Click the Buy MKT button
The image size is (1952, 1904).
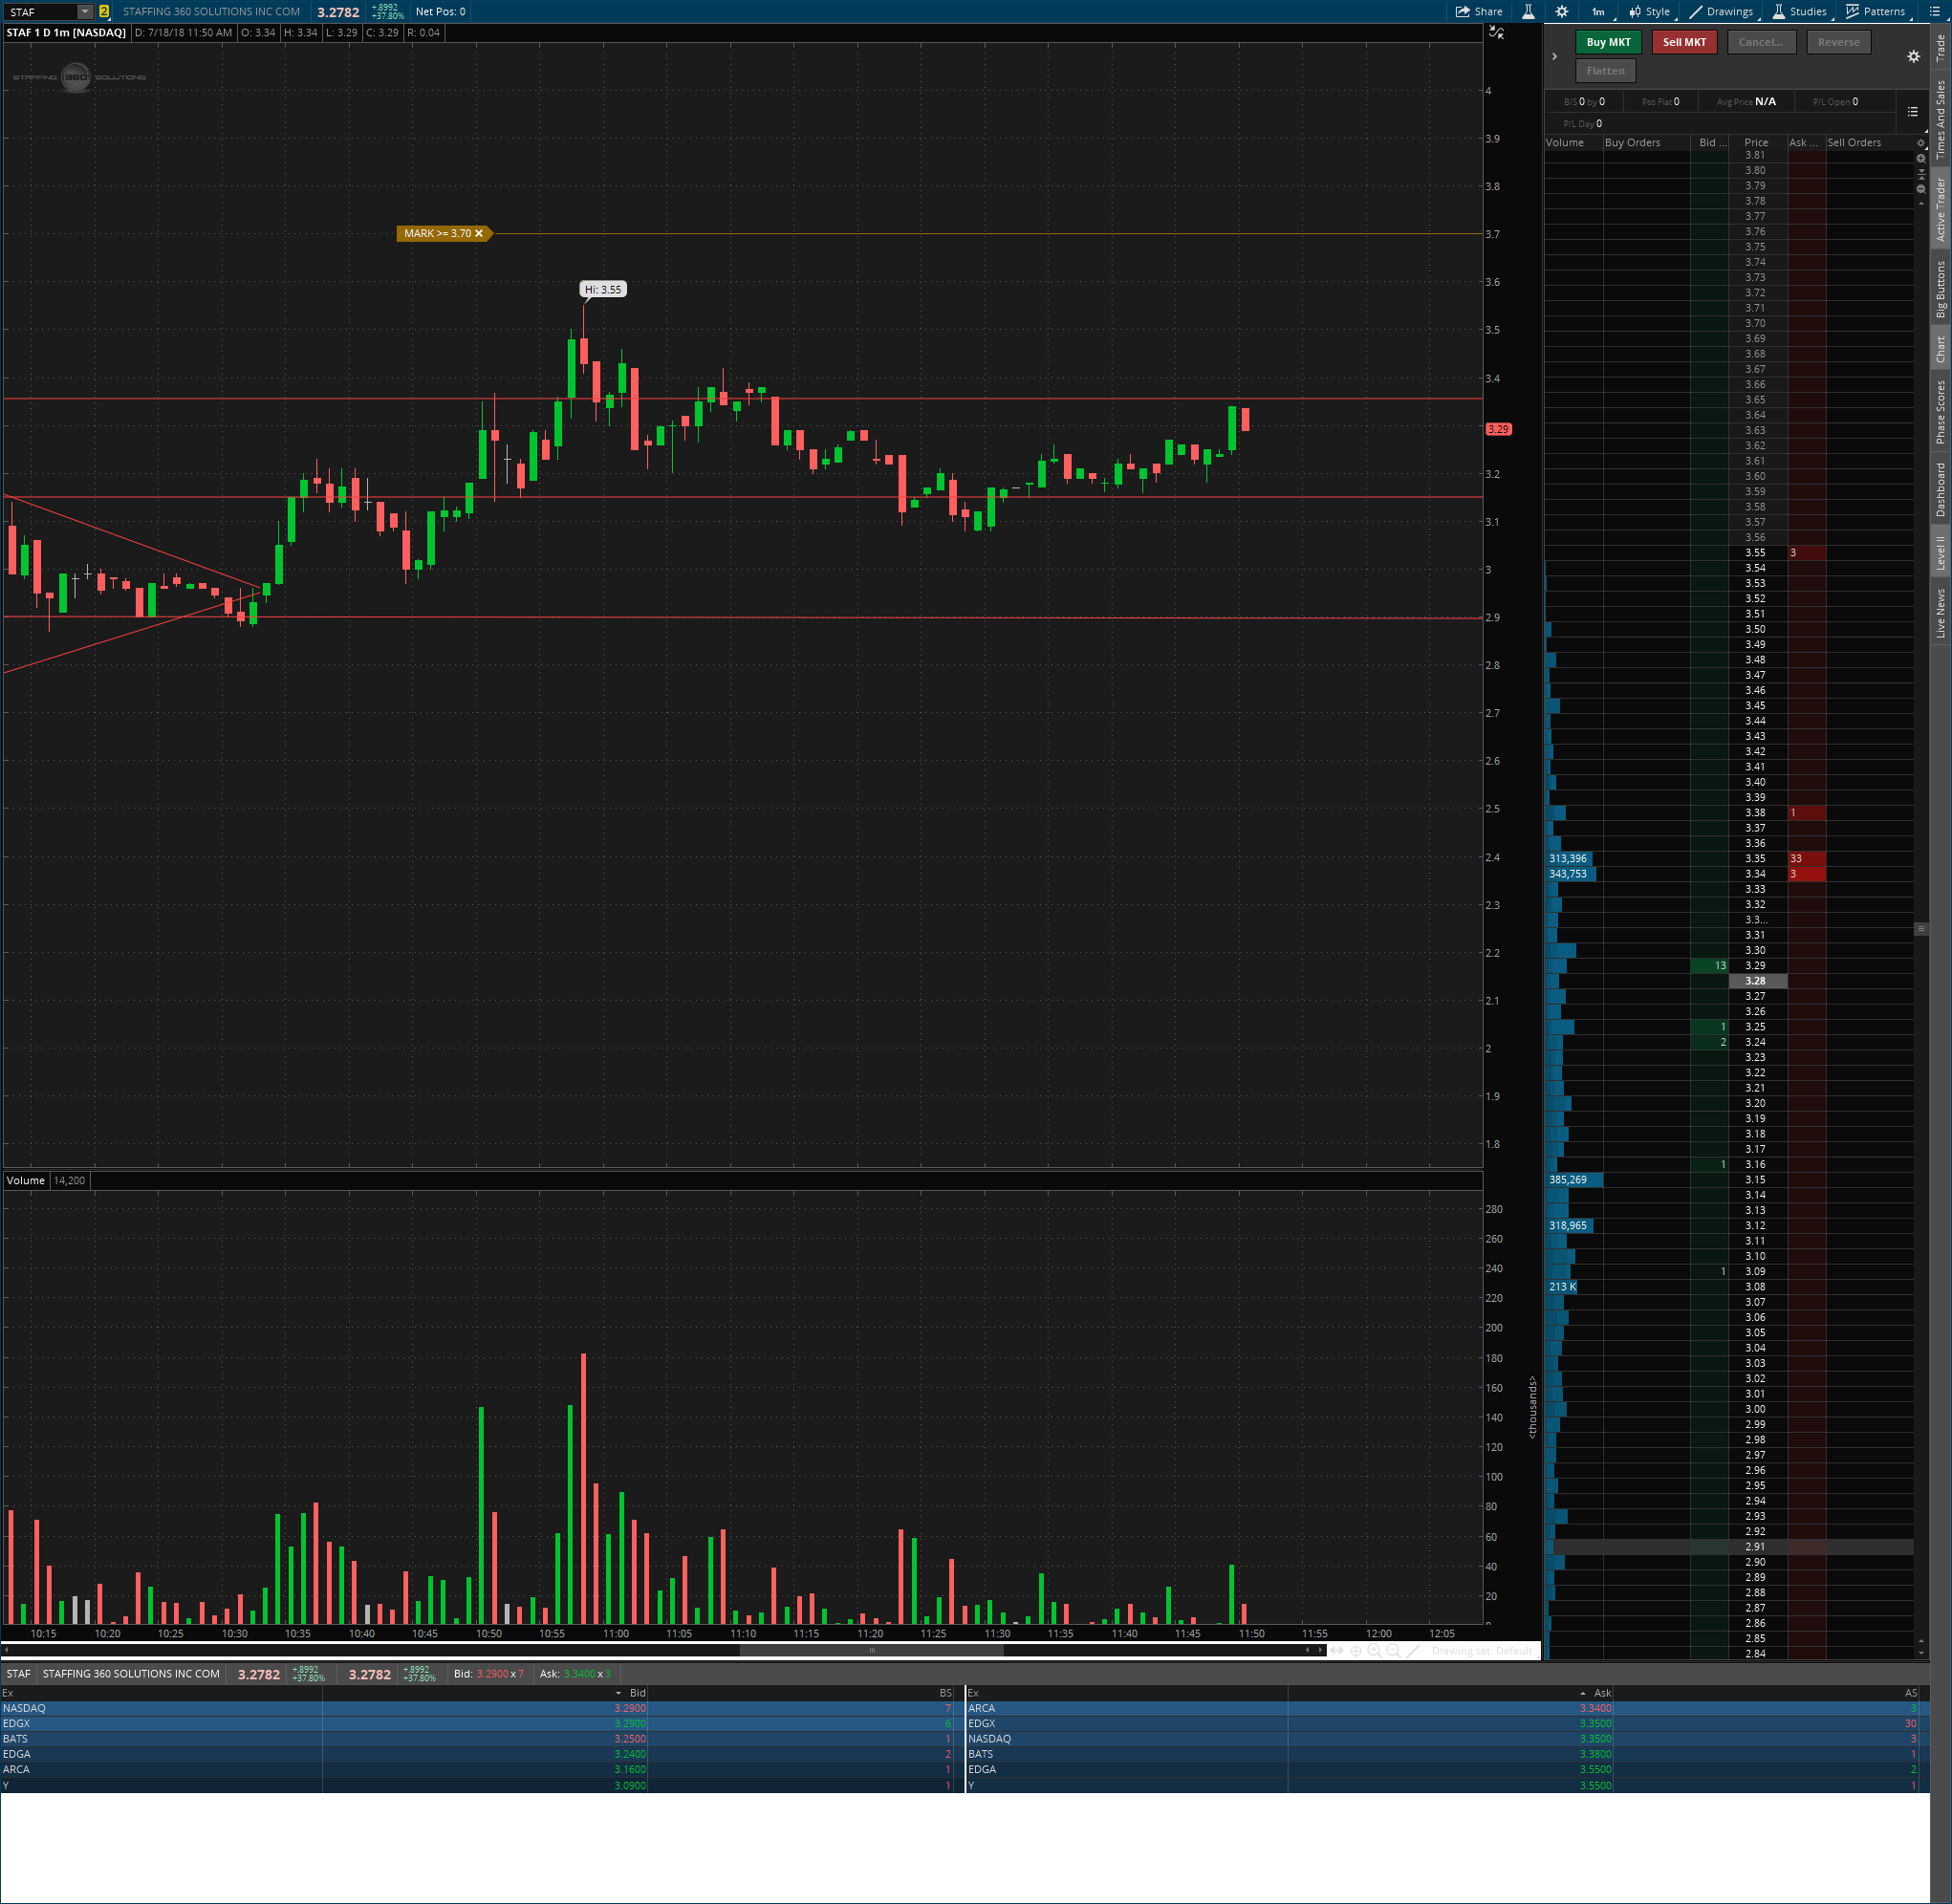(x=1608, y=42)
